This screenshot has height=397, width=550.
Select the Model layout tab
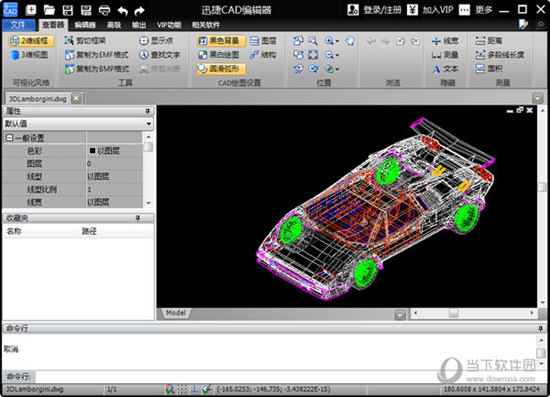176,313
